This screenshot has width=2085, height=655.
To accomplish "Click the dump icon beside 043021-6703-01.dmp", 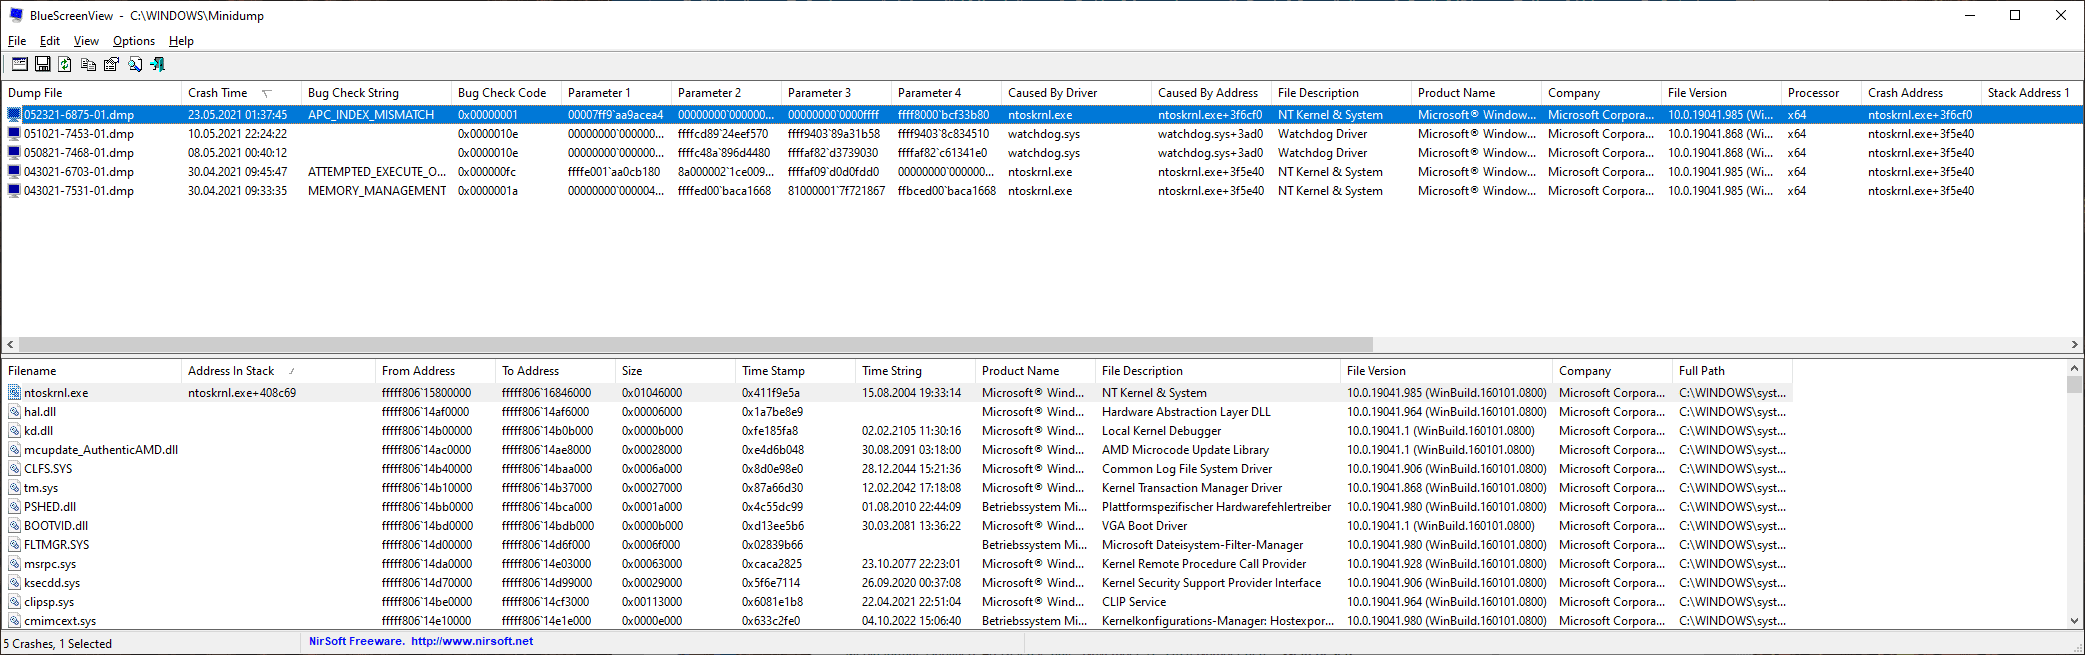I will tap(14, 172).
